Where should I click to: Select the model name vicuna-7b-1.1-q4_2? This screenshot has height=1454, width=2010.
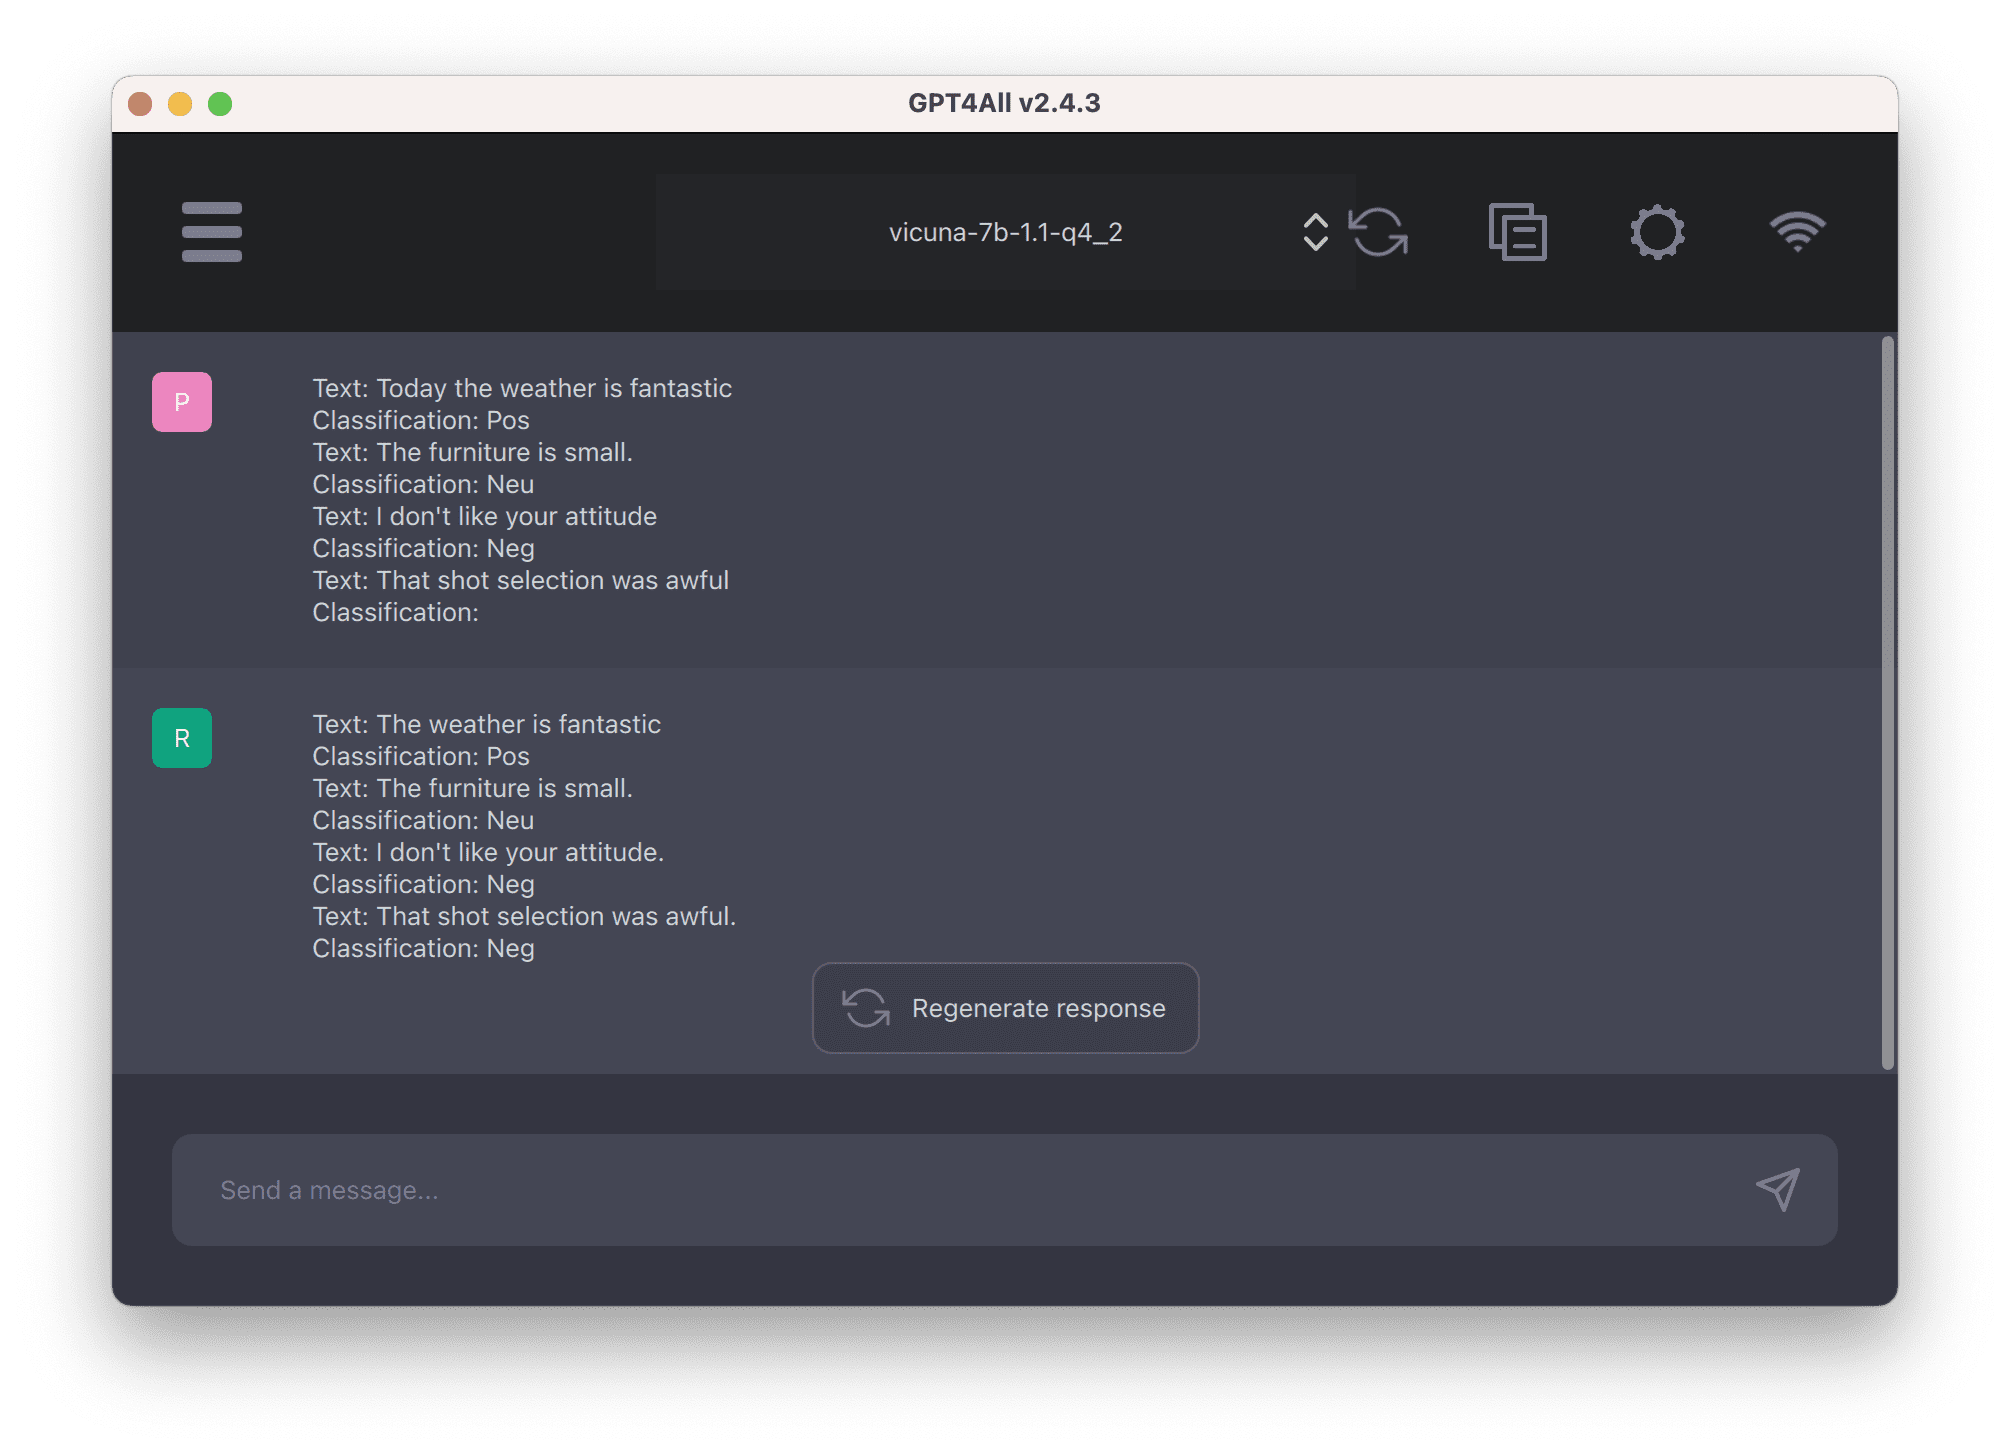(x=1004, y=231)
